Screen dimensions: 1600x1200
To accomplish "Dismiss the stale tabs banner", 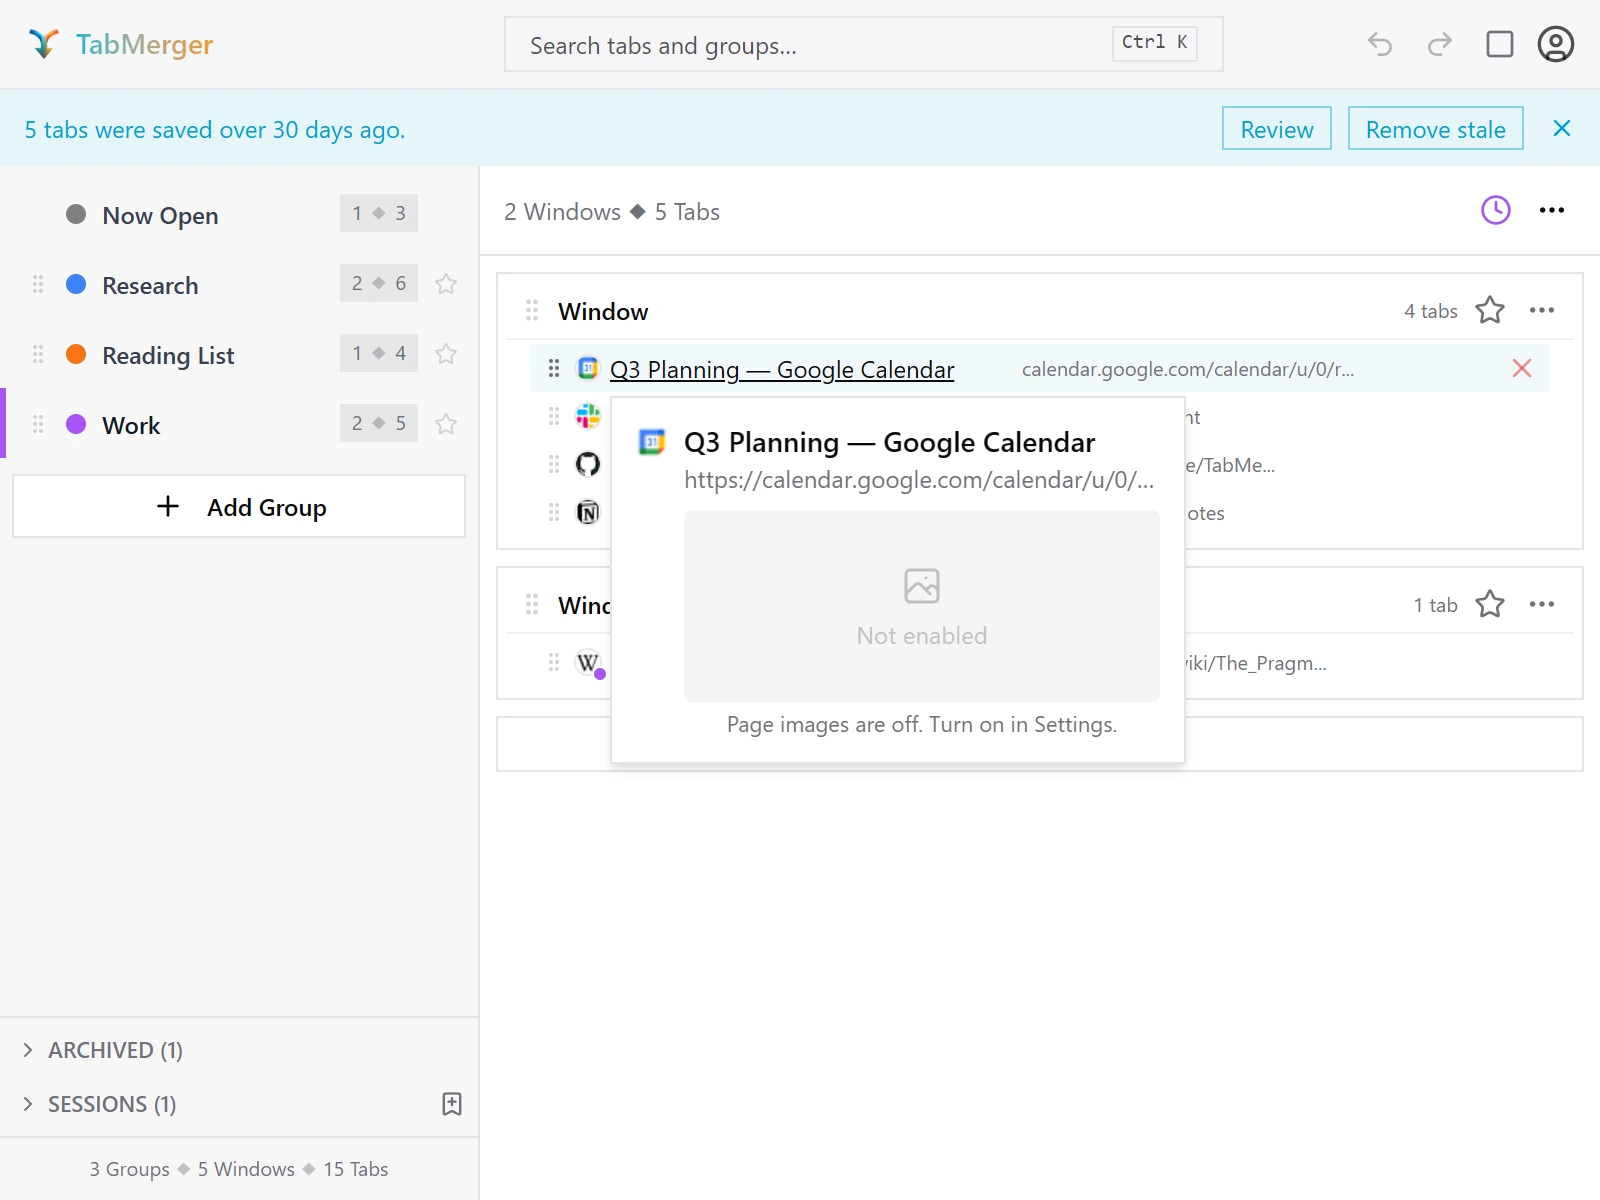I will pyautogui.click(x=1562, y=128).
